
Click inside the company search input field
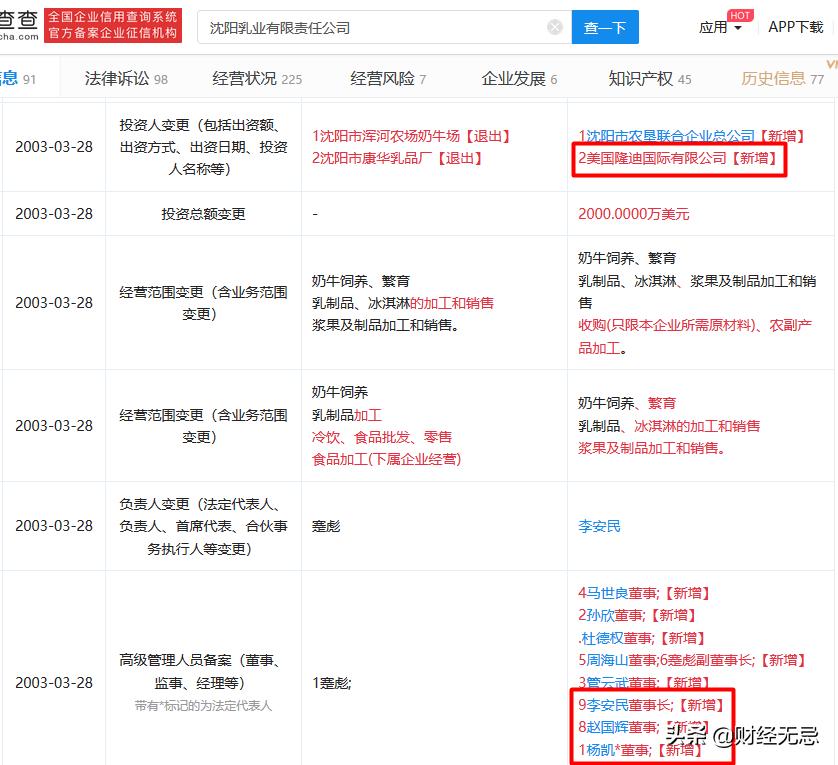380,27
